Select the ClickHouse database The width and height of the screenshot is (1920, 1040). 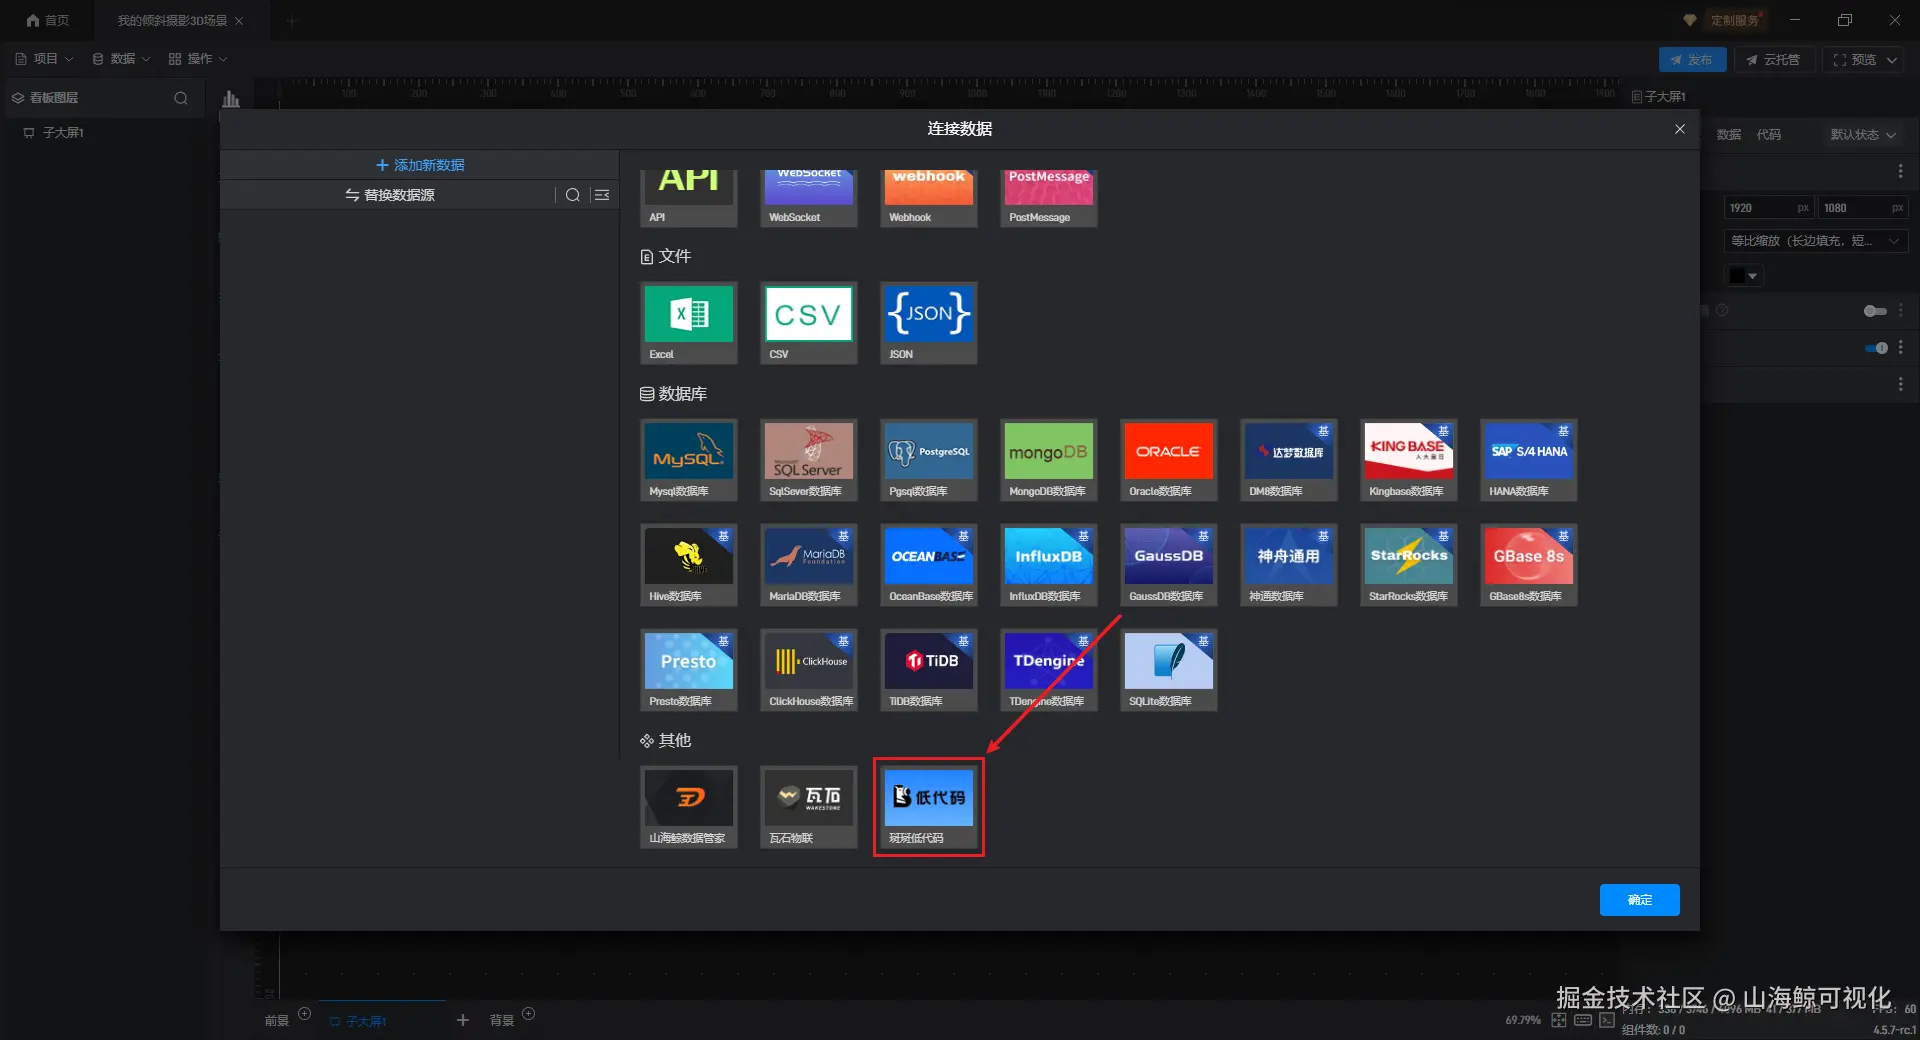(x=808, y=670)
